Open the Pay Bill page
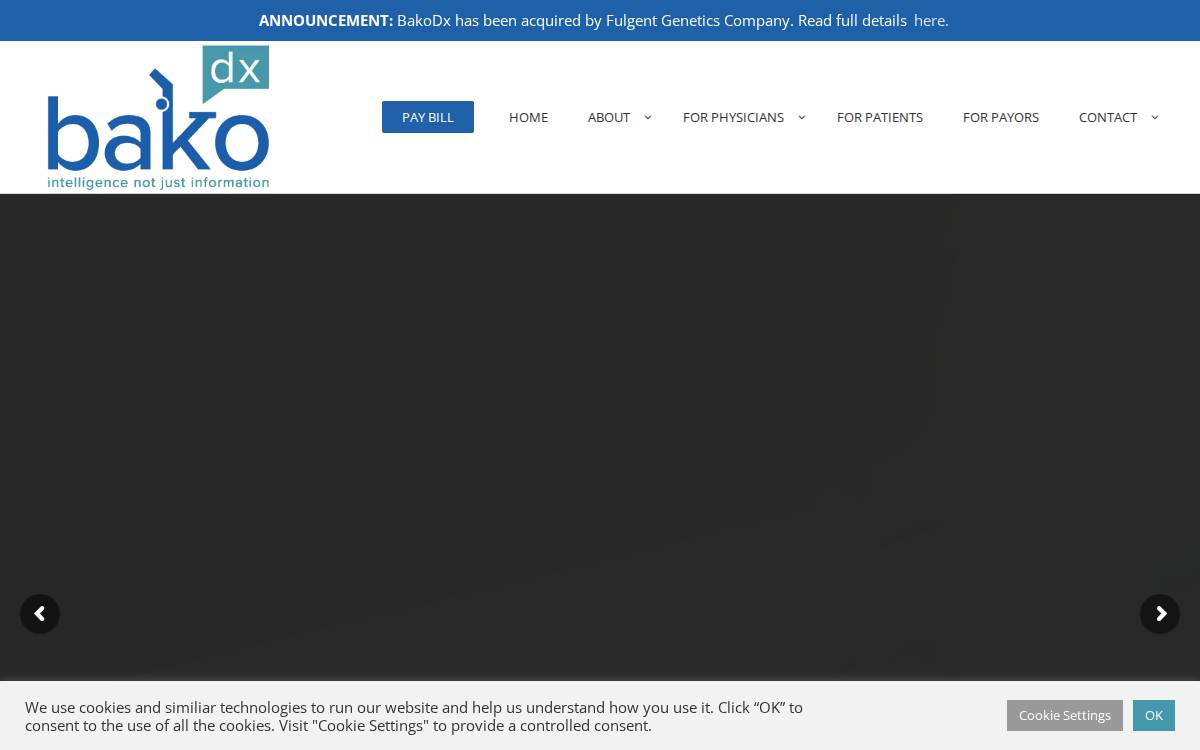This screenshot has height=750, width=1200. point(428,117)
